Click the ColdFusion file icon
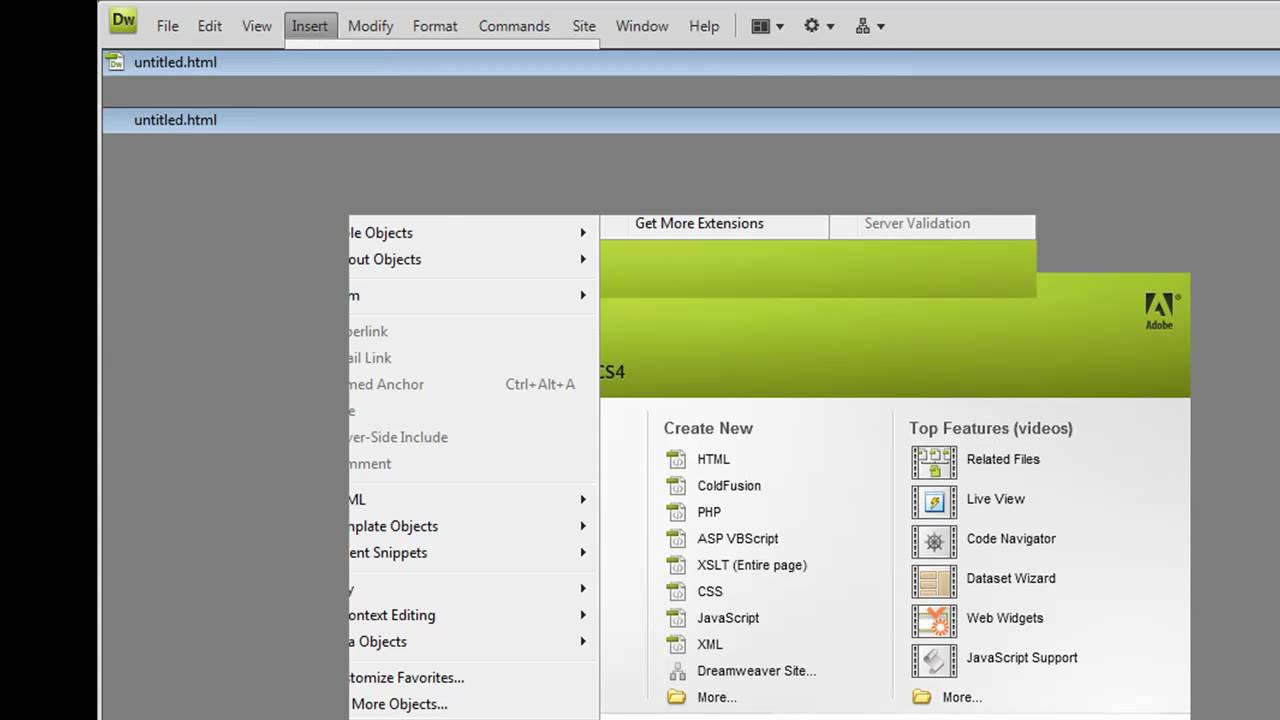Viewport: 1280px width, 720px height. (677, 486)
